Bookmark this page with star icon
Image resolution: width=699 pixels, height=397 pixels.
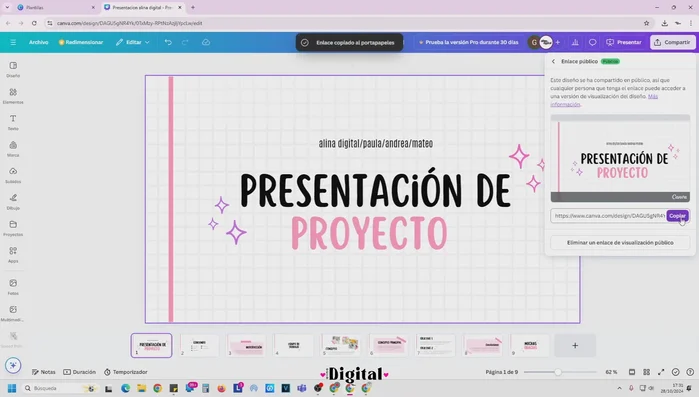646,23
